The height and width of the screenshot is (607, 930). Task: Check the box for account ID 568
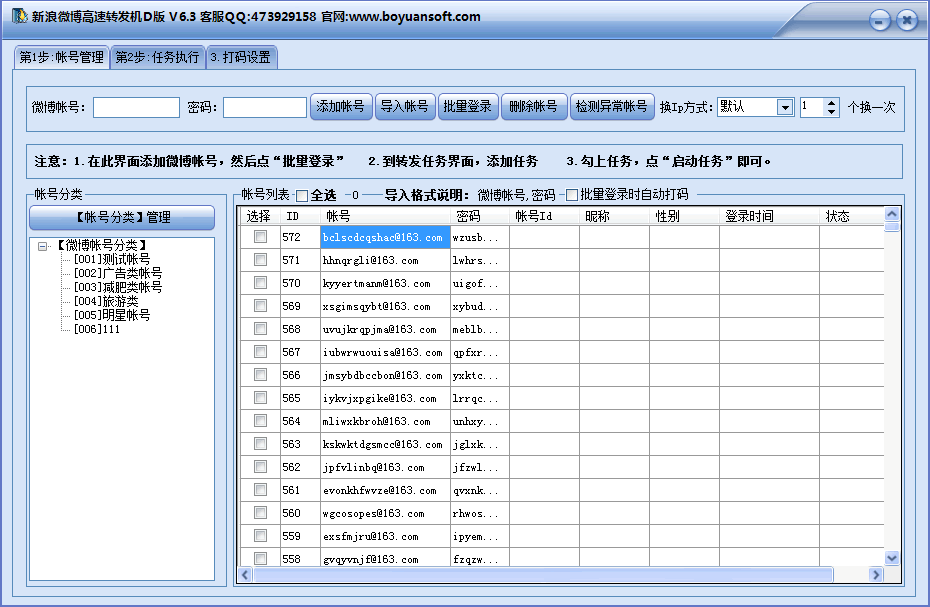(260, 329)
